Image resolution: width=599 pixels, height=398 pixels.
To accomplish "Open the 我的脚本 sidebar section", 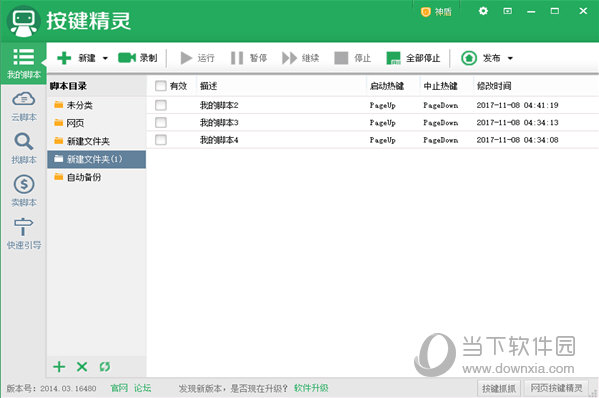I will click(24, 63).
